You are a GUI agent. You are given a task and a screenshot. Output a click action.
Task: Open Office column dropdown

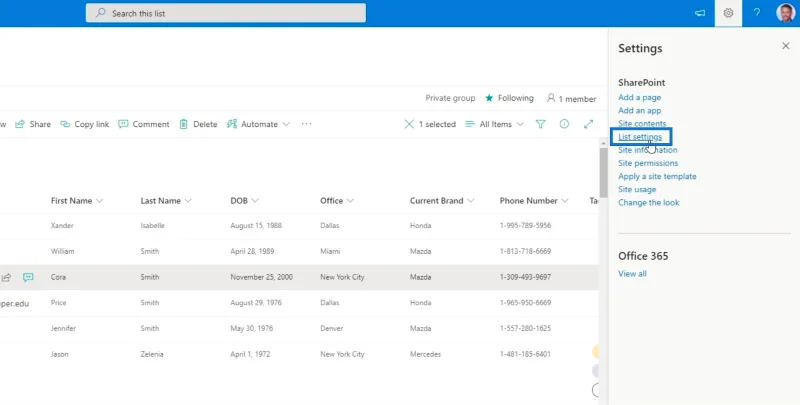pyautogui.click(x=350, y=201)
